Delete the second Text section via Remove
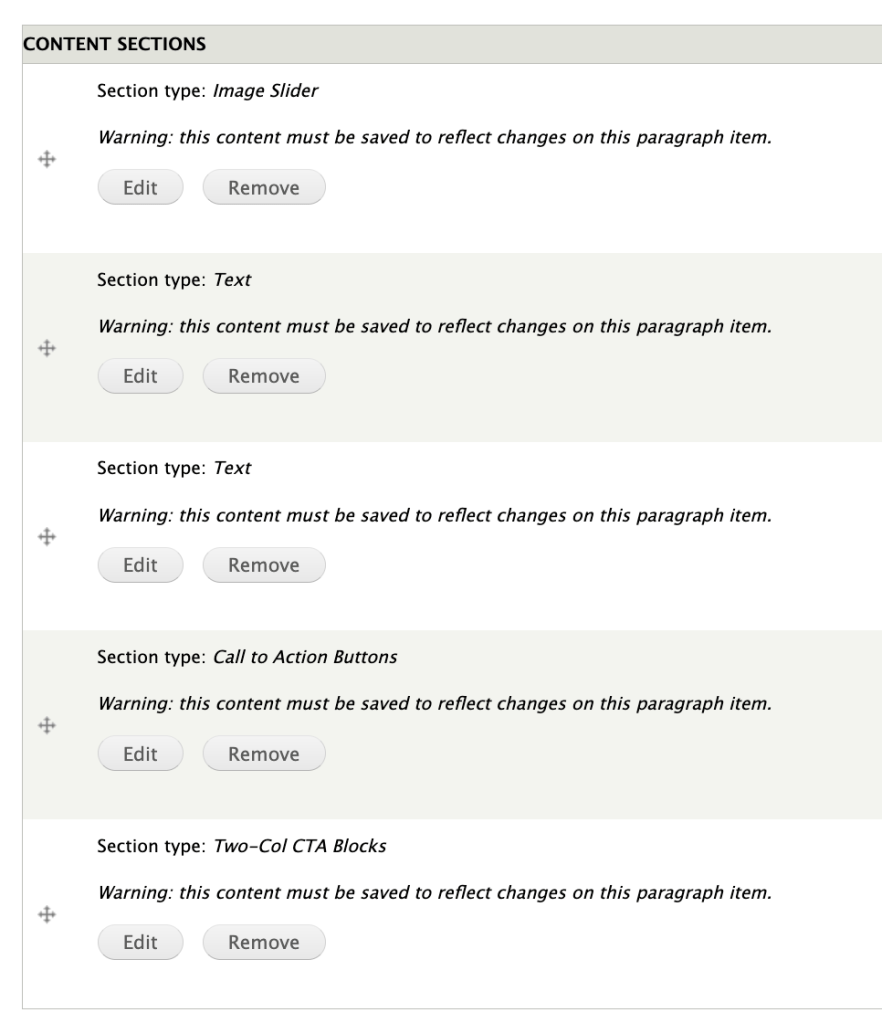 click(x=264, y=565)
